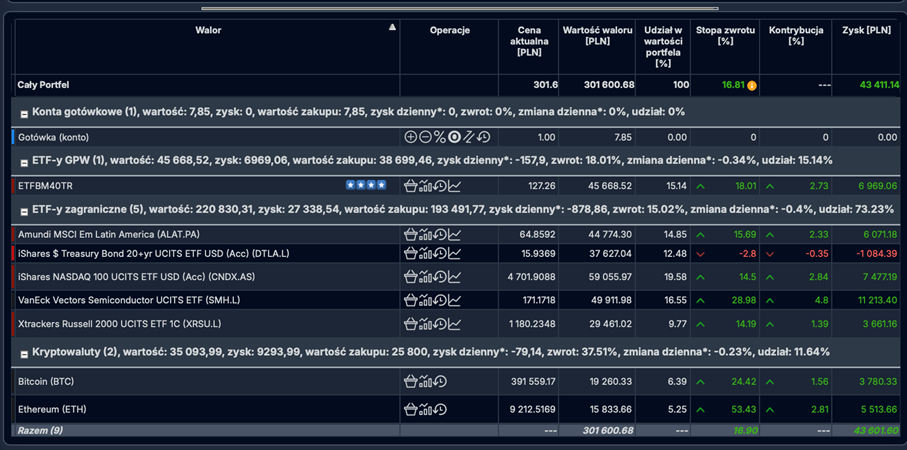907x450 pixels.
Task: Open transaction history icon for Bitcoin
Action: [440, 381]
